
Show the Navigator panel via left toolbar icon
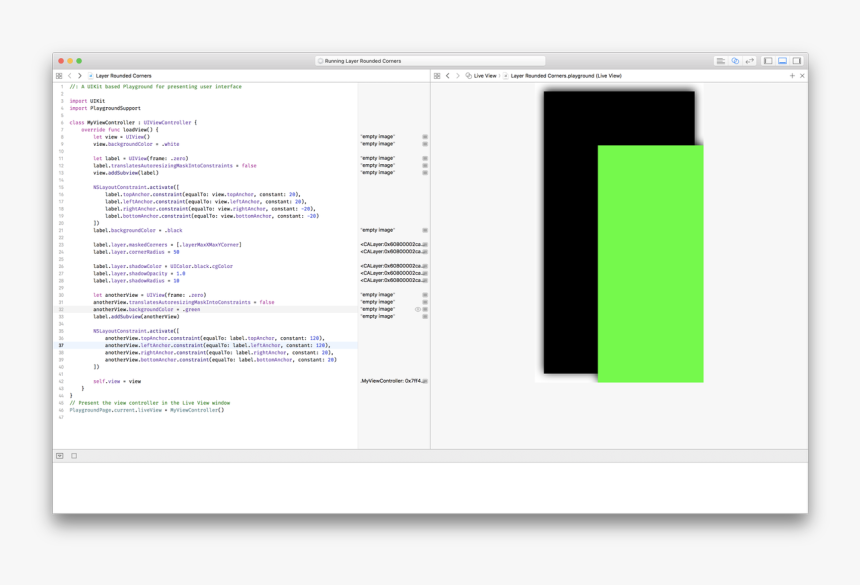click(768, 61)
